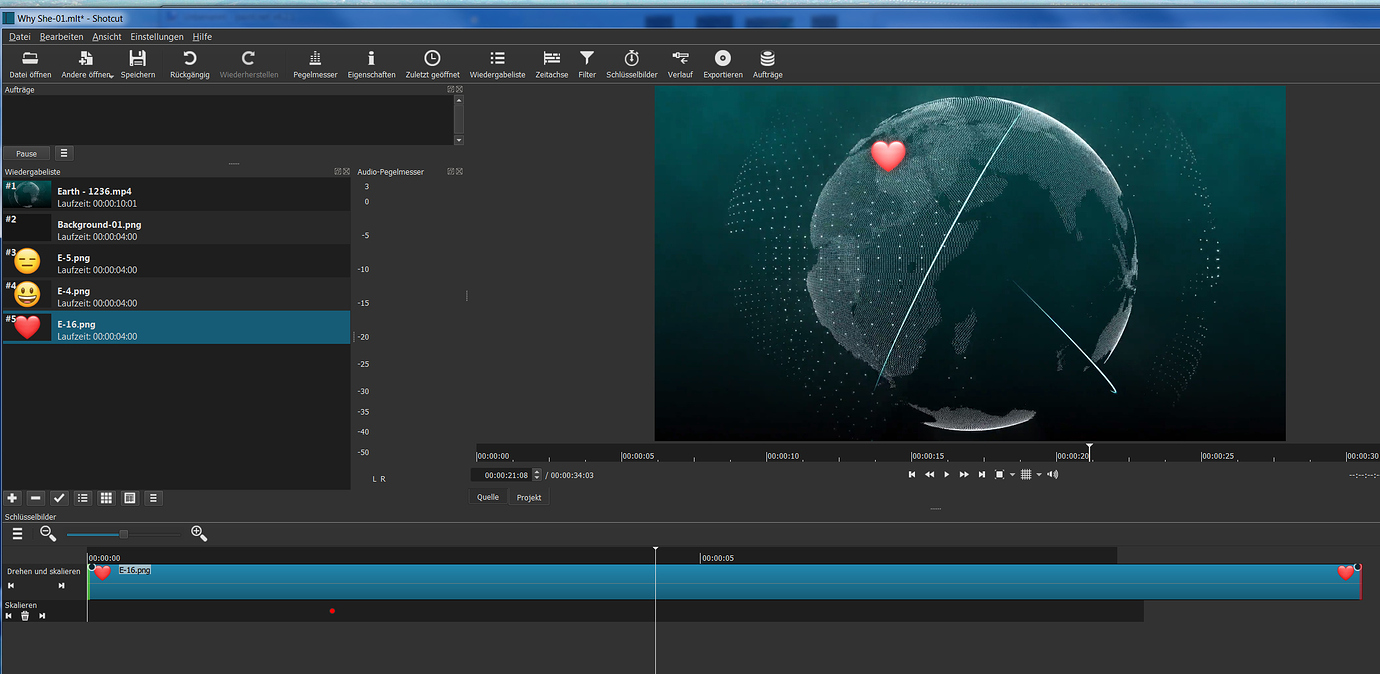The image size is (1380, 674).
Task: Switch to the Projekt tab
Action: pos(529,497)
